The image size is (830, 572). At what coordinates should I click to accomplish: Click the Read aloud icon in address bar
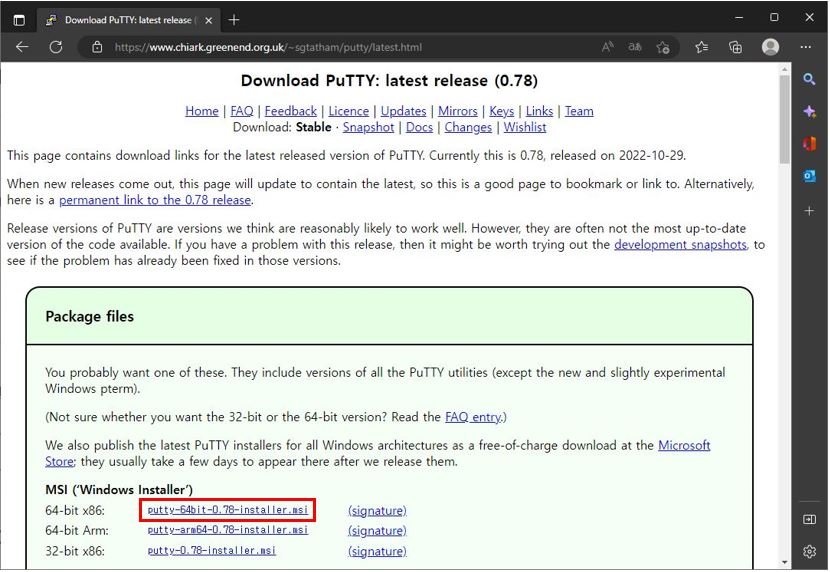608,47
